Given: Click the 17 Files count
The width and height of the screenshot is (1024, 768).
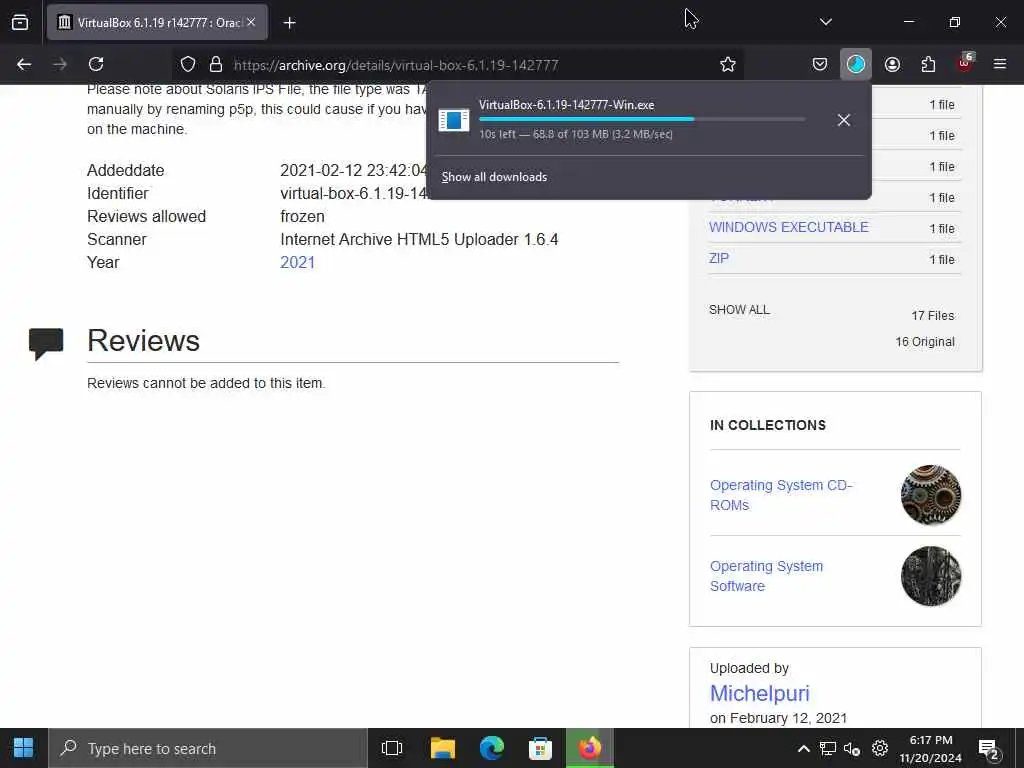Looking at the screenshot, I should [x=933, y=315].
